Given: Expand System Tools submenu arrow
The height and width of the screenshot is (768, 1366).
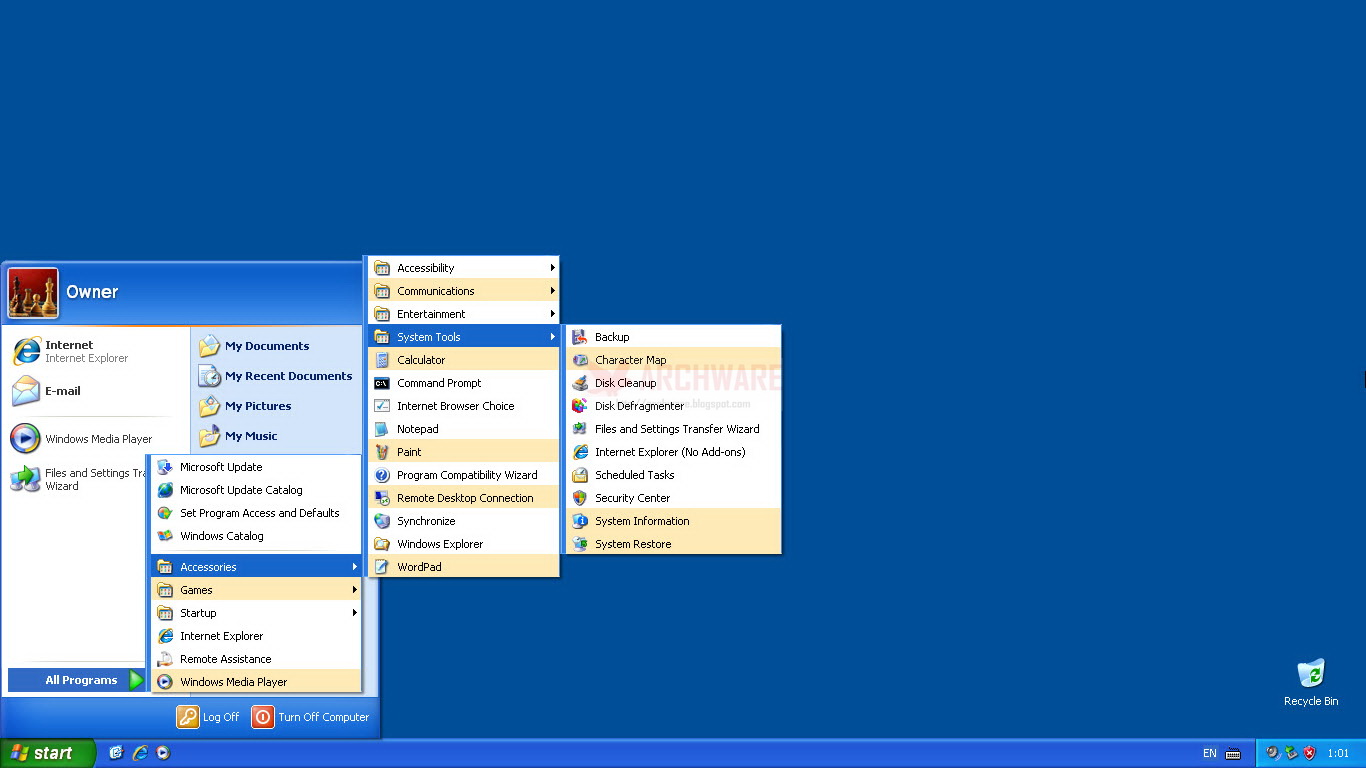Looking at the screenshot, I should (x=552, y=337).
